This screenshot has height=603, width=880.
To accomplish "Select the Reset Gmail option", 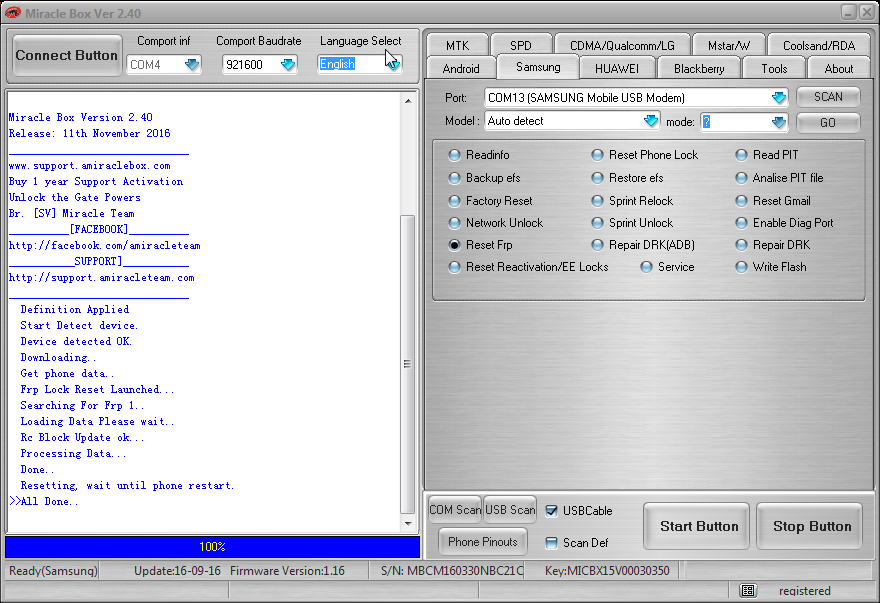I will pyautogui.click(x=741, y=201).
